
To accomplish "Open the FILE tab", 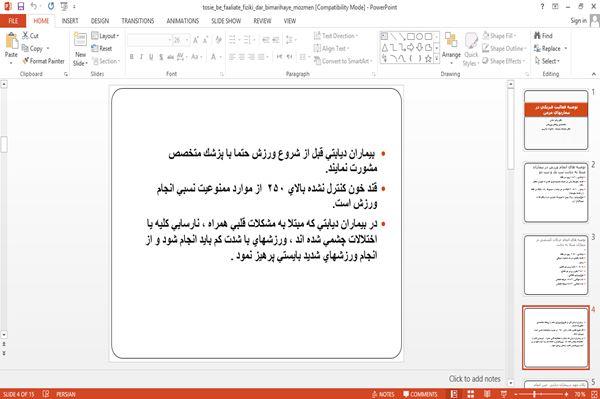I will [x=13, y=21].
